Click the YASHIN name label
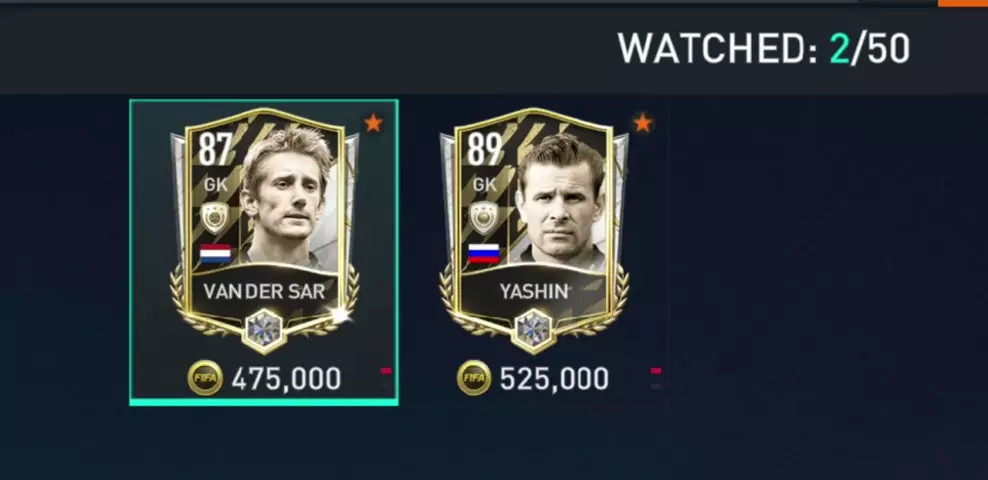The width and height of the screenshot is (988, 480). point(534,291)
